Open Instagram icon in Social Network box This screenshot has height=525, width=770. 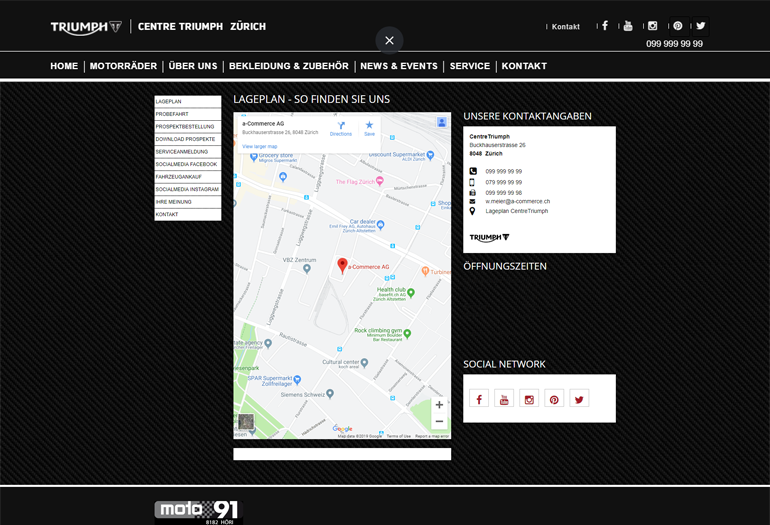point(529,398)
